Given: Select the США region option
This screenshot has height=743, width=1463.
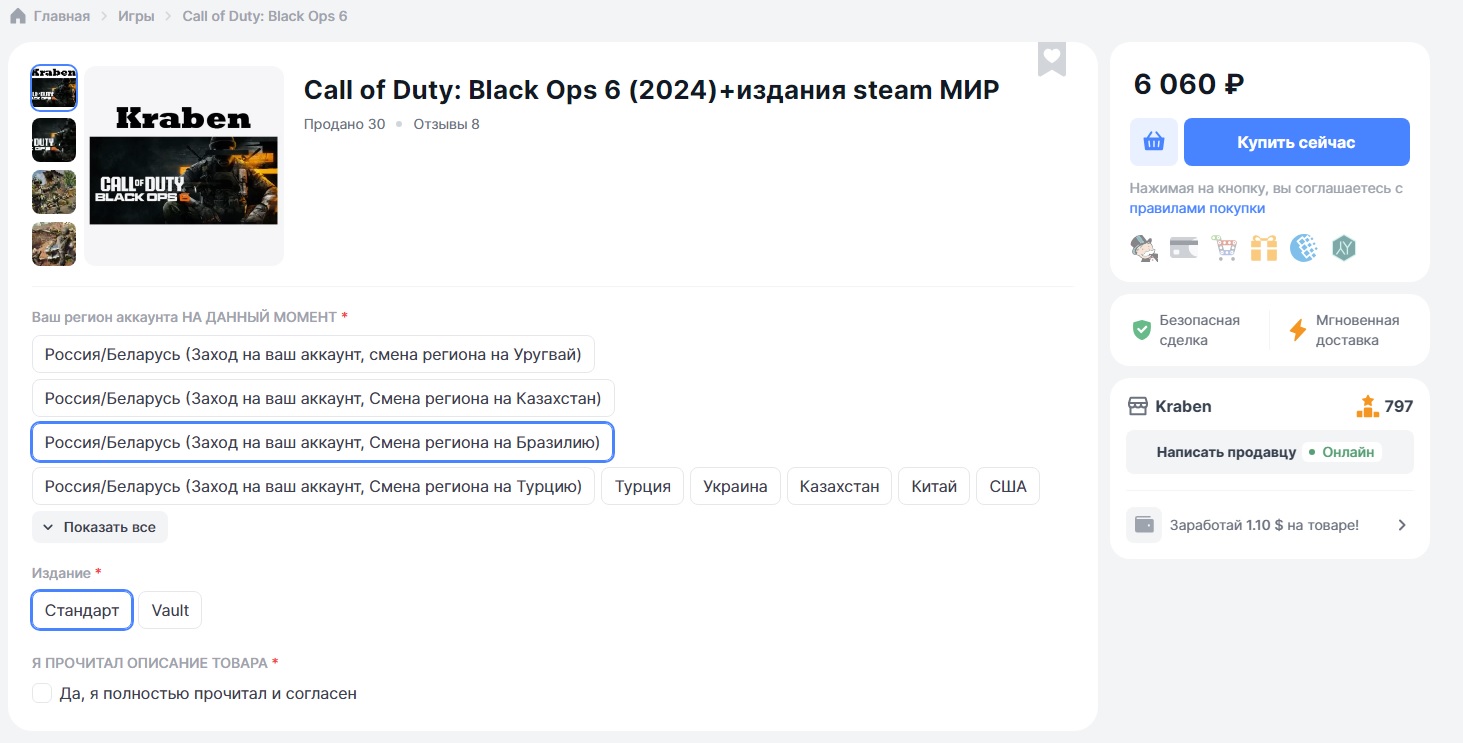Looking at the screenshot, I should [1008, 486].
